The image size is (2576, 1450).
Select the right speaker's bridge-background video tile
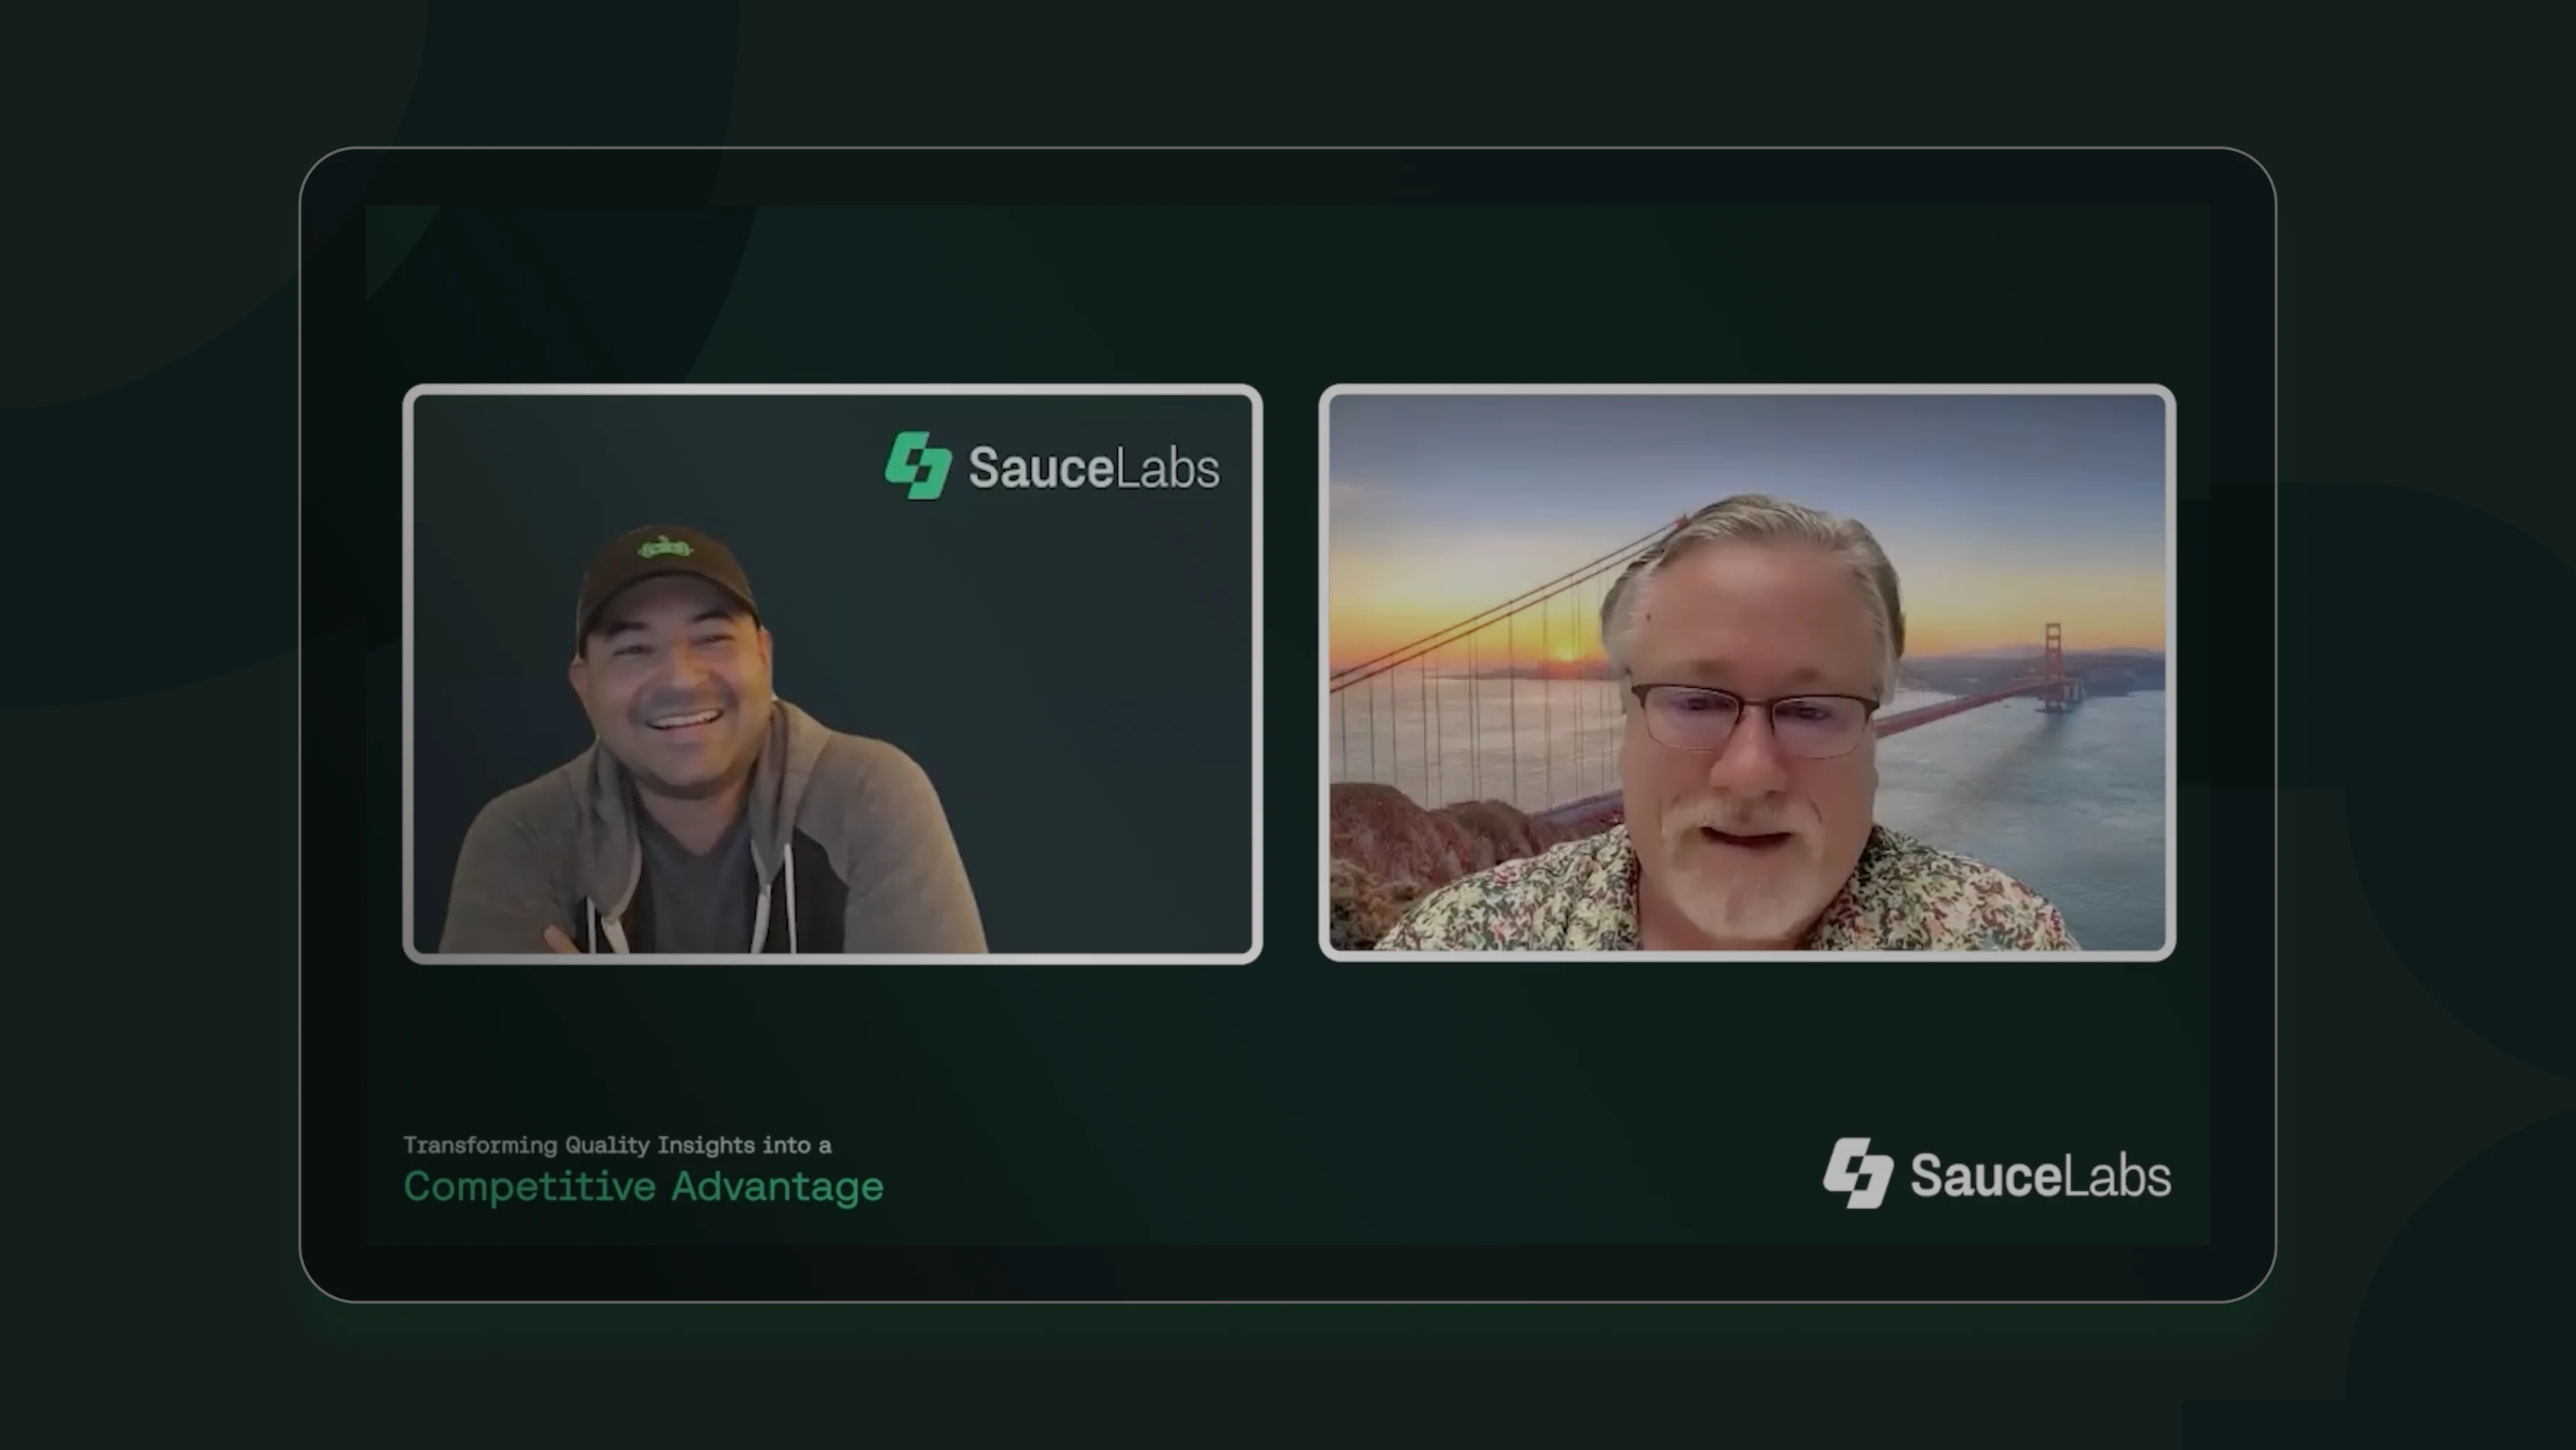[x=1746, y=672]
